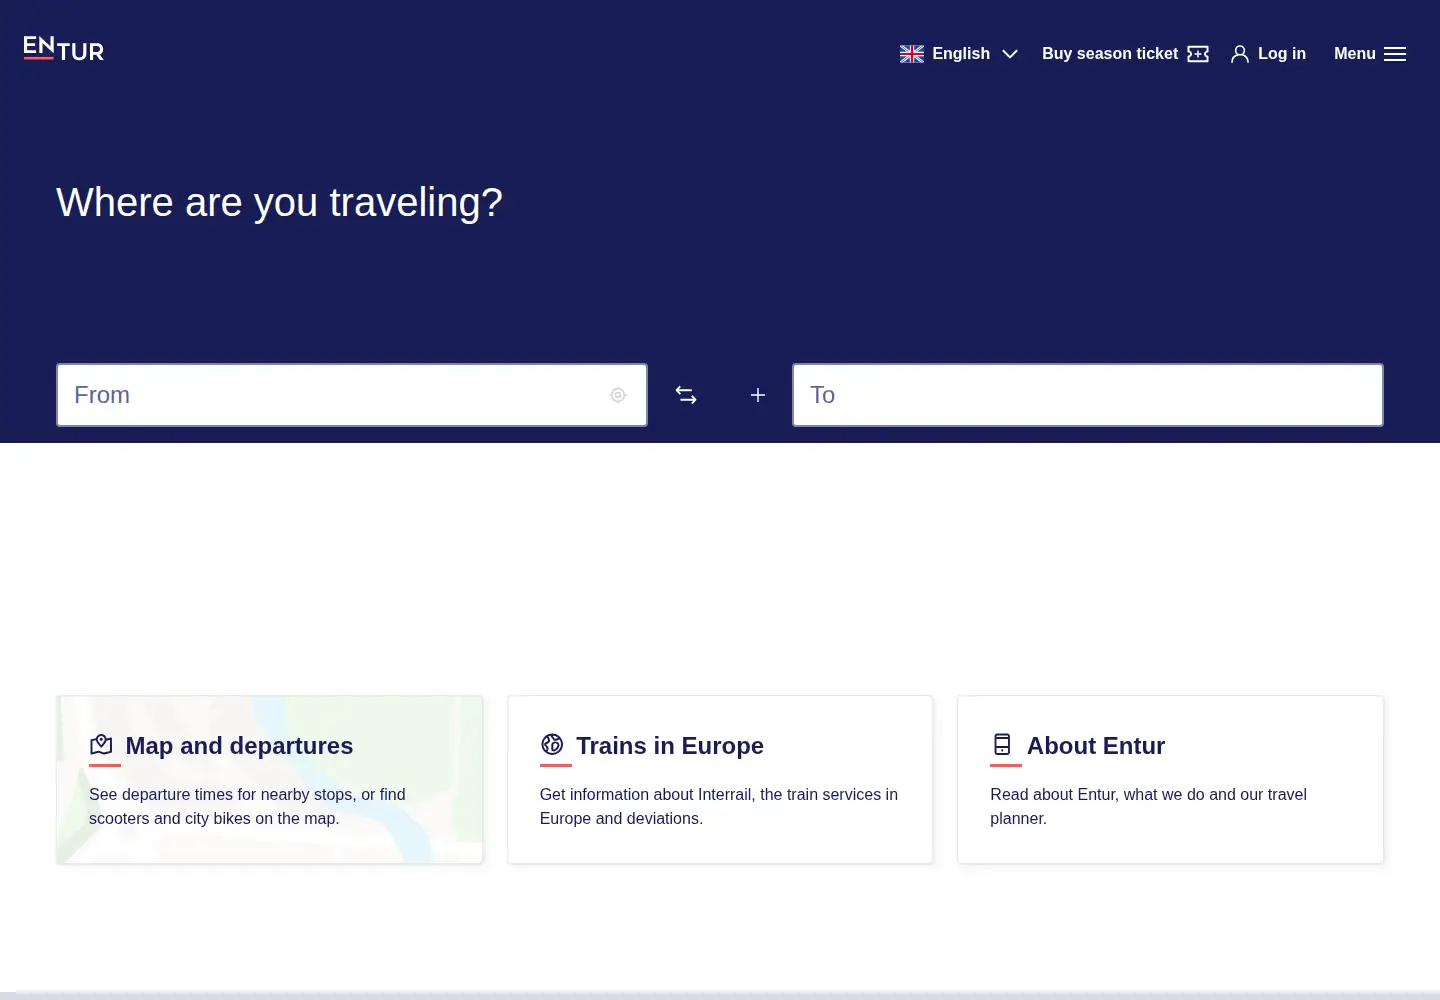Focus the To input field
The image size is (1440, 1000).
1088,395
